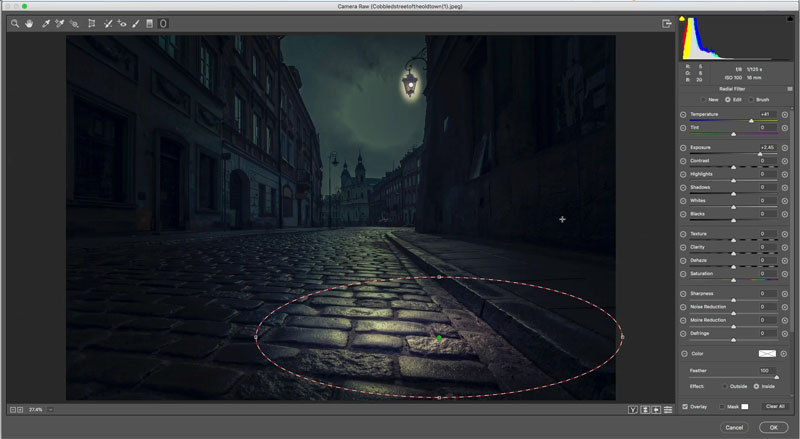Select the New radio button
Viewport: 800px width, 439px height.
(704, 100)
